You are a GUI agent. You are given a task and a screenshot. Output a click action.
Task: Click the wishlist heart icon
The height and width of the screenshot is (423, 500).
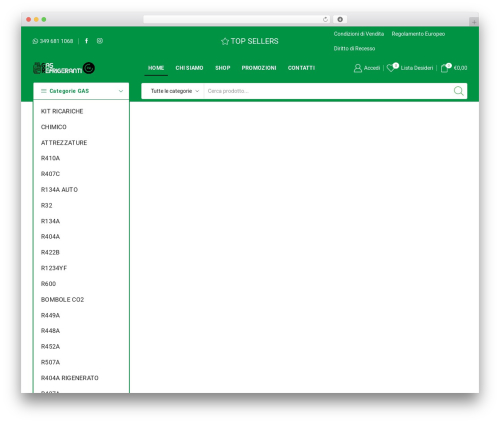pyautogui.click(x=391, y=68)
